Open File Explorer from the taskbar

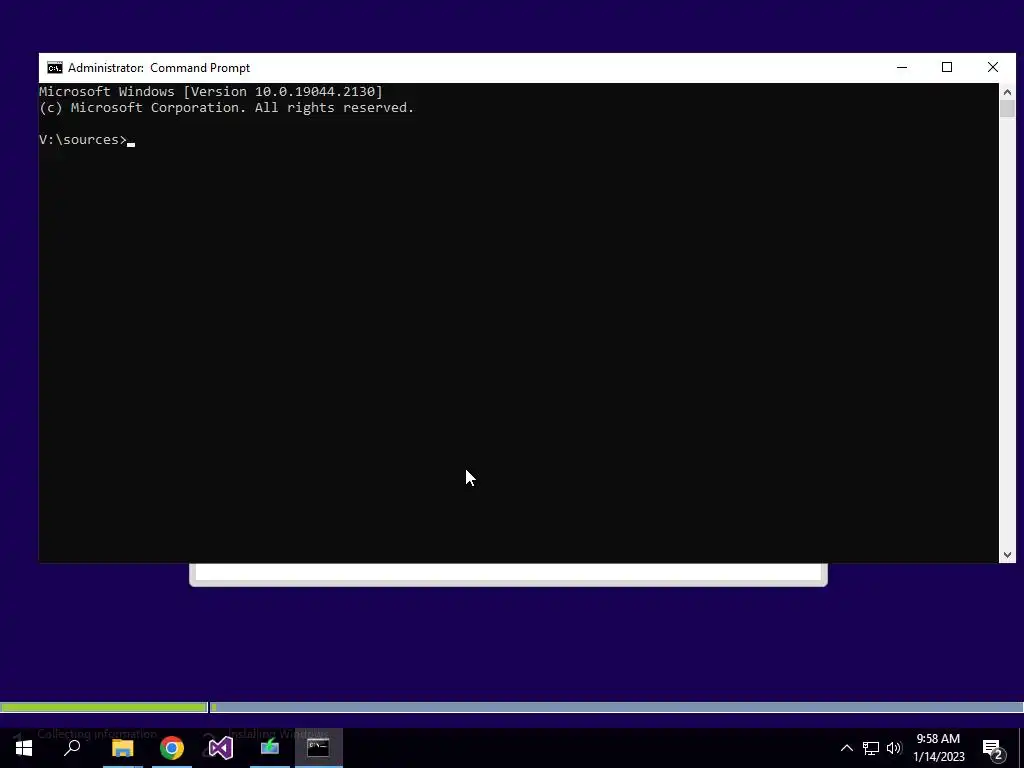click(122, 748)
